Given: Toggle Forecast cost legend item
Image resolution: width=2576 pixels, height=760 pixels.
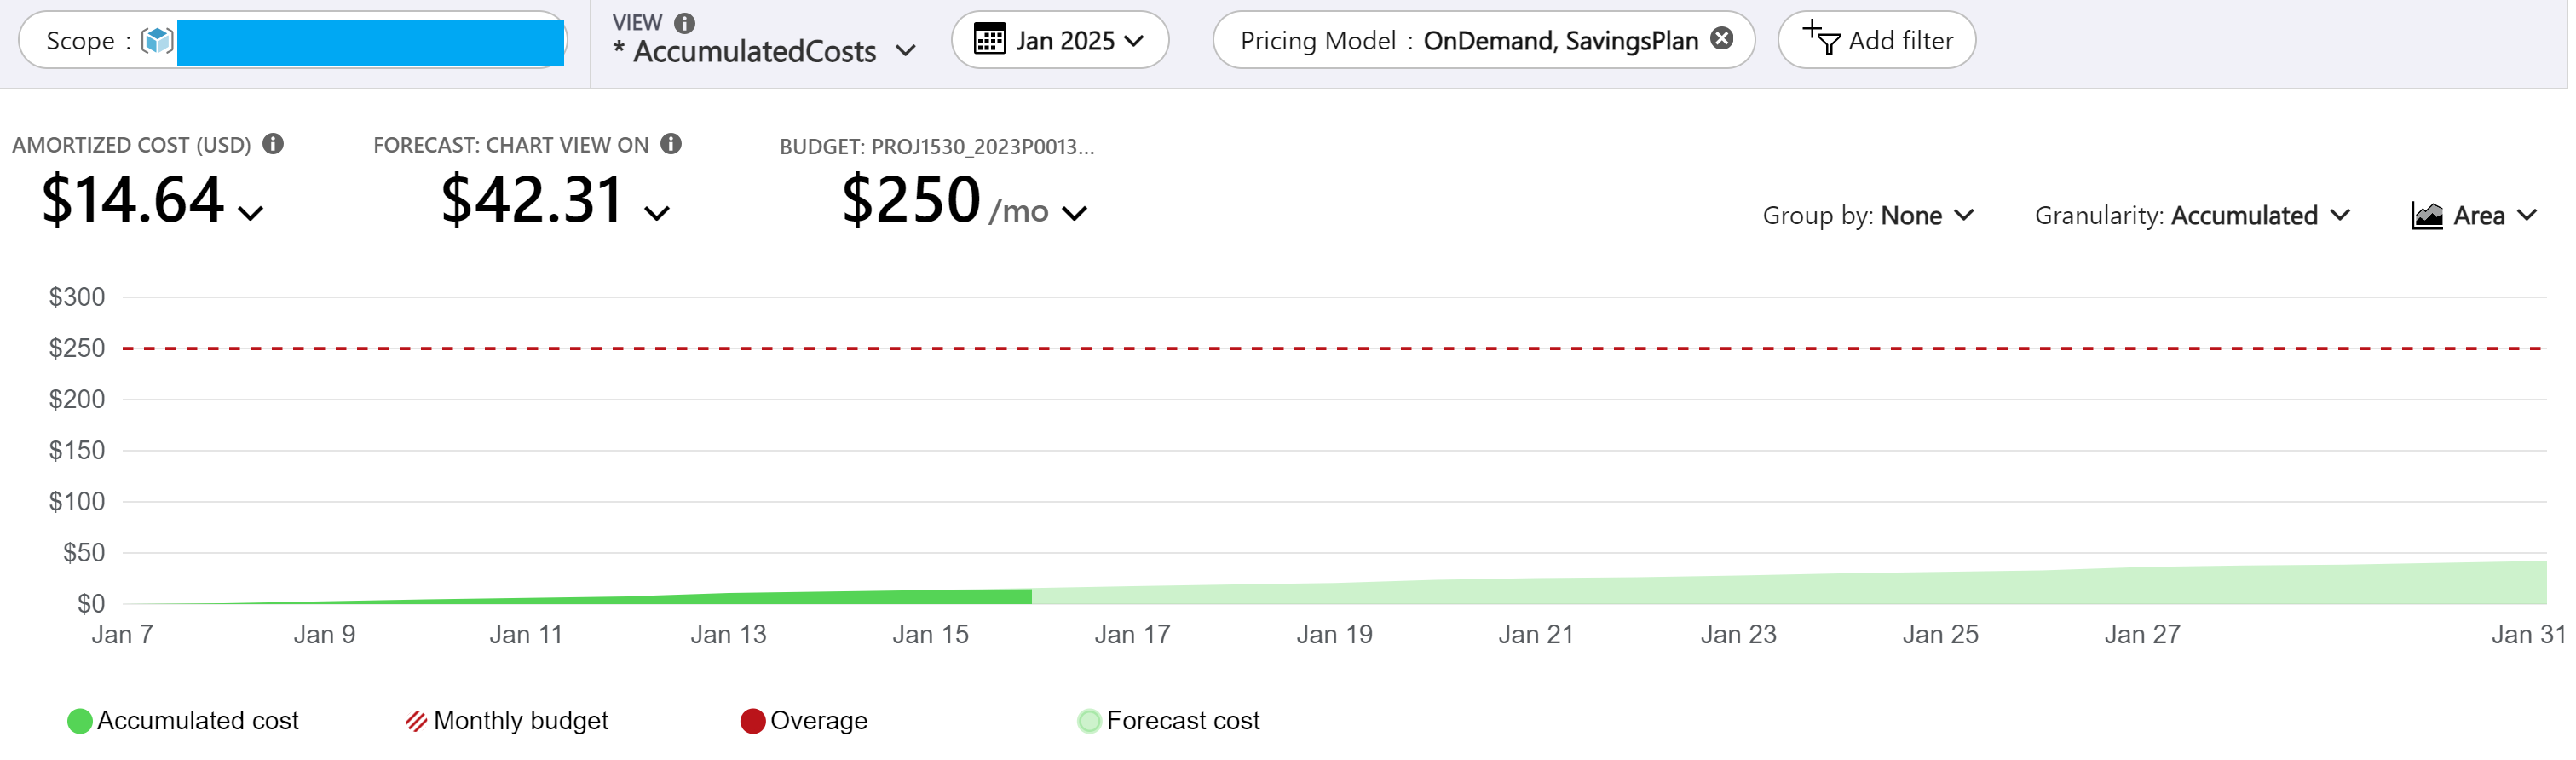Looking at the screenshot, I should tap(1169, 721).
